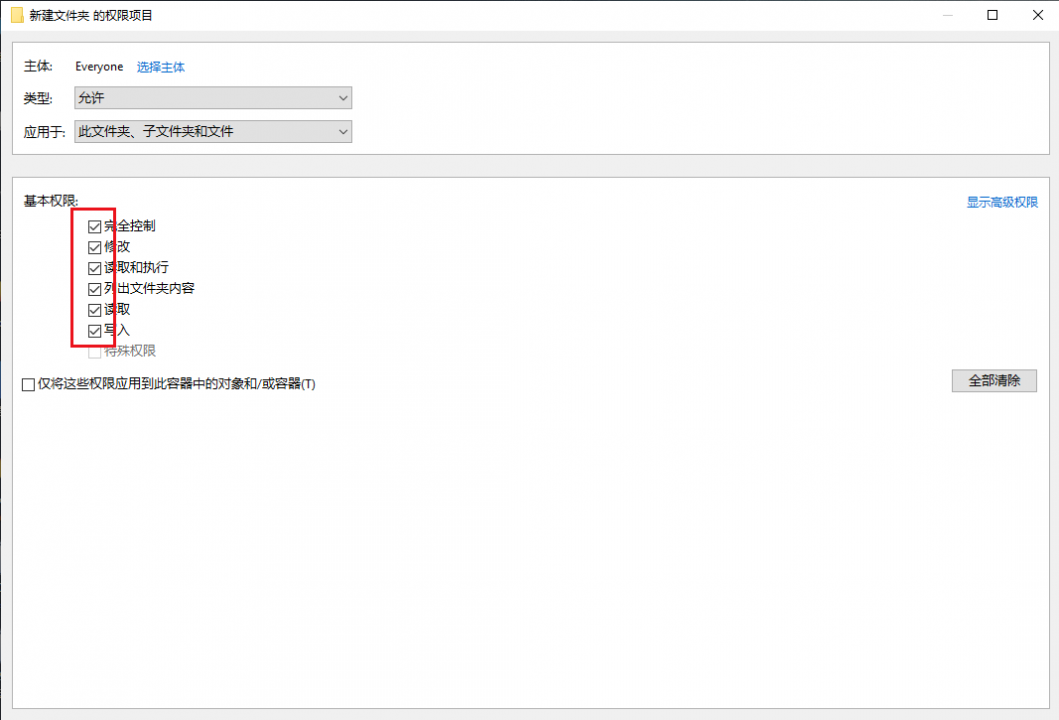Open the 应用于 dropdown list
This screenshot has width=1059, height=720.
click(x=213, y=131)
